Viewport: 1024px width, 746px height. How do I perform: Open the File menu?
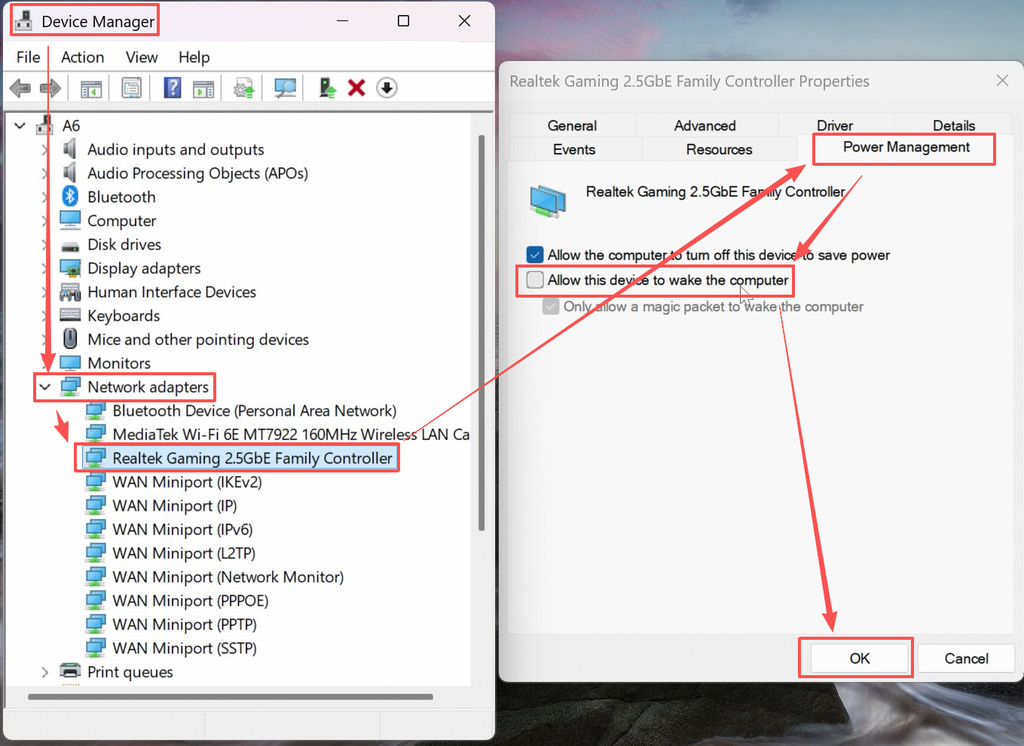[28, 57]
